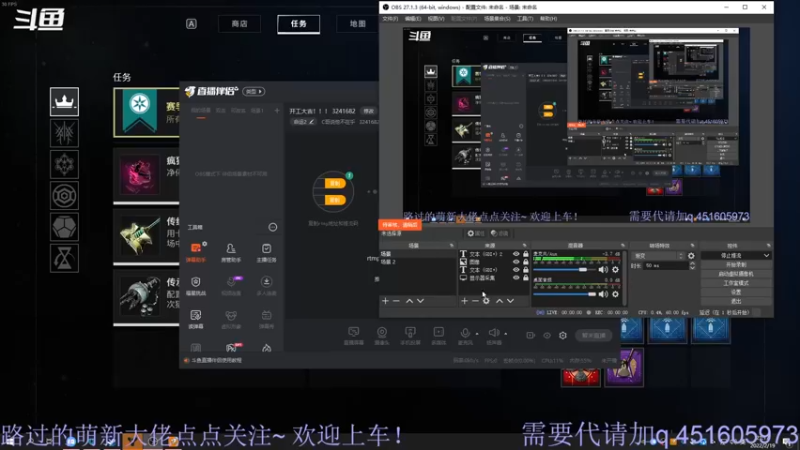Add phone screen cast source in companion toolbar
Viewport: 800px width, 450px height.
click(410, 336)
